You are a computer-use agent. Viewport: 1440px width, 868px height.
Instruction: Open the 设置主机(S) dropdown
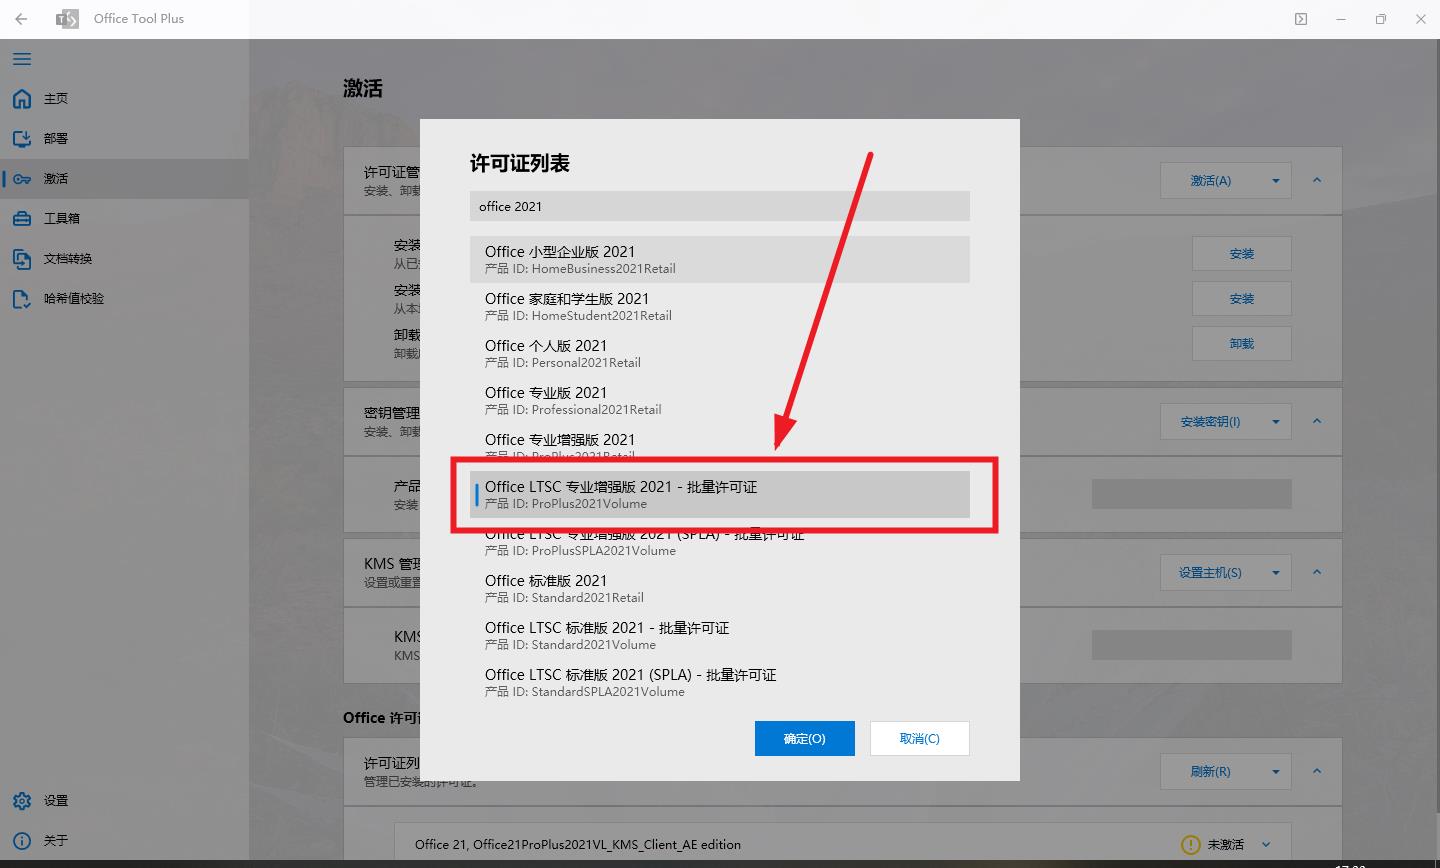coord(1276,572)
